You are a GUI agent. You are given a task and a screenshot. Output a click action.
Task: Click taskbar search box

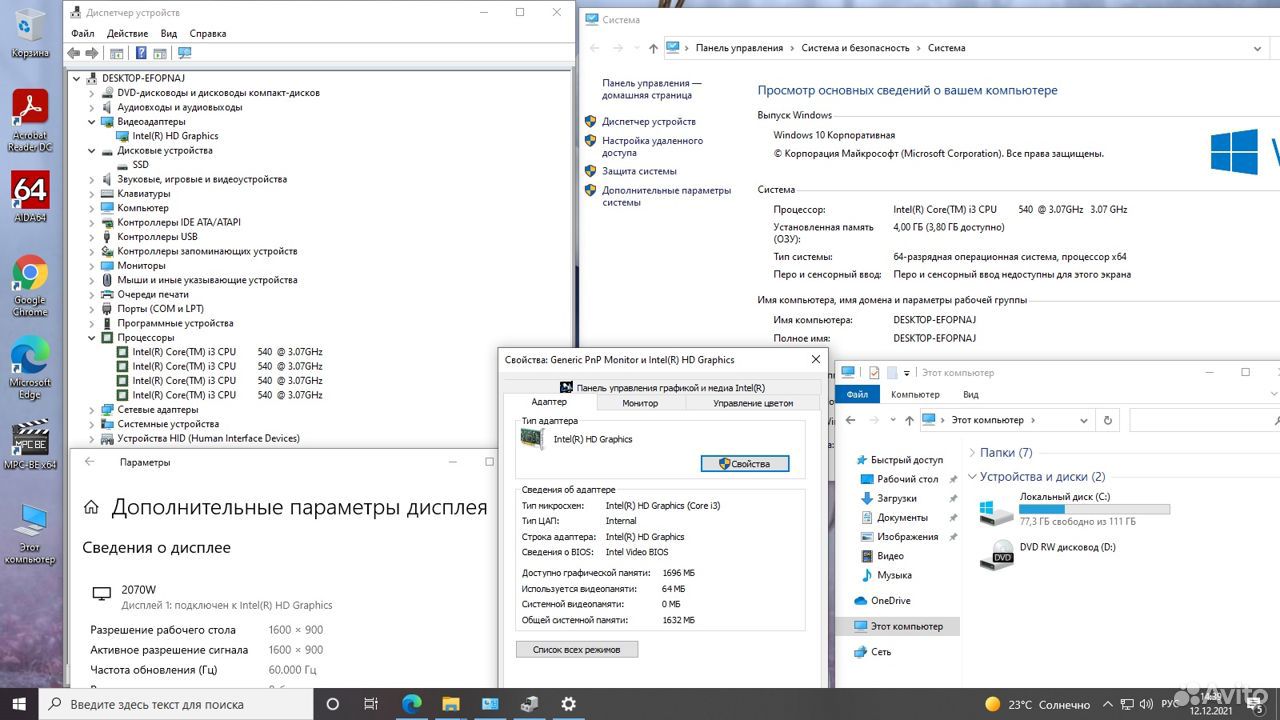tap(176, 704)
